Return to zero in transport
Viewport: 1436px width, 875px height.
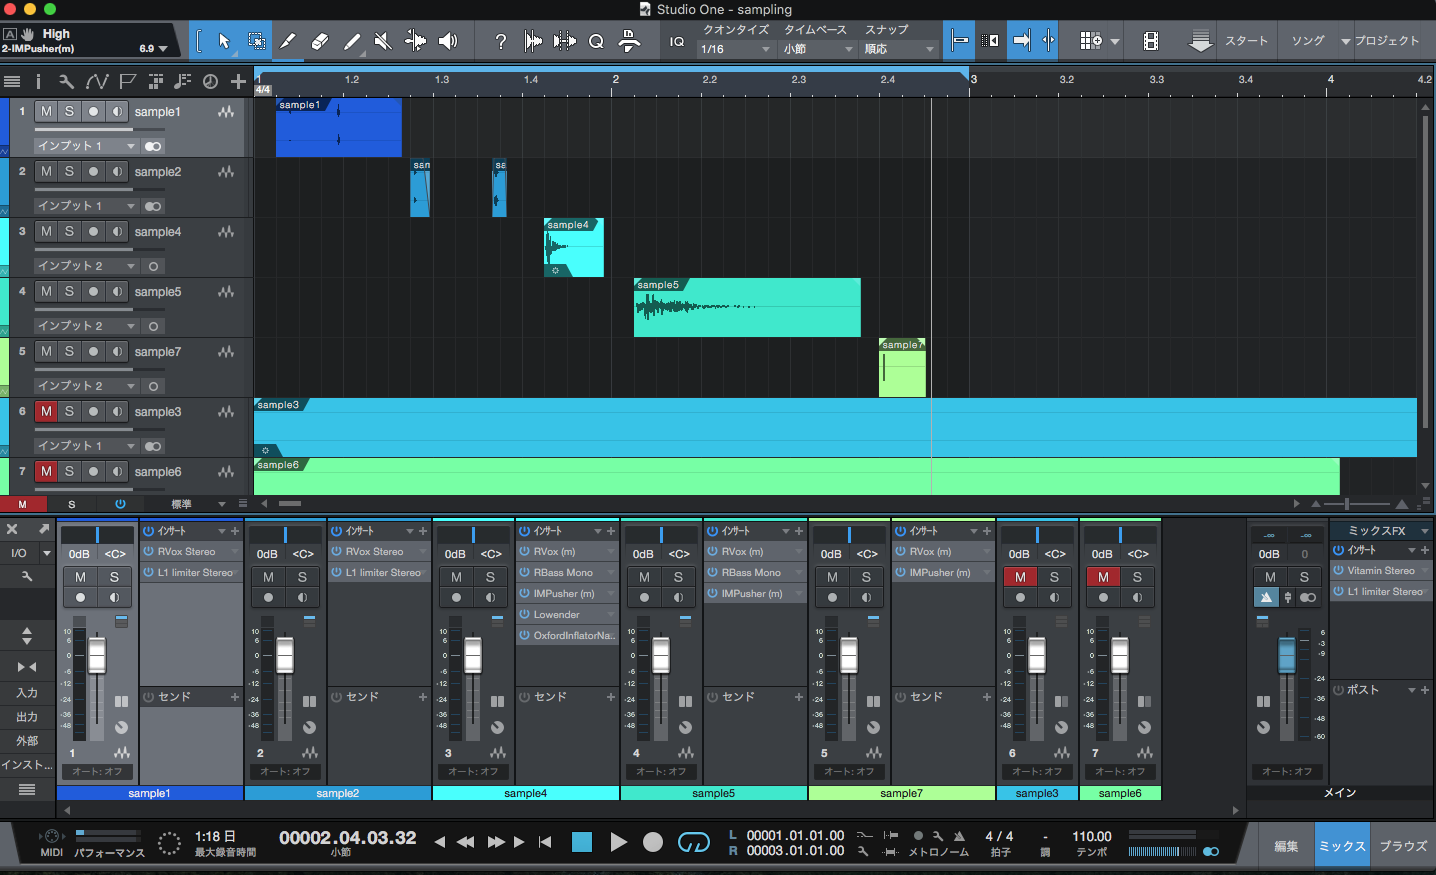pos(545,842)
